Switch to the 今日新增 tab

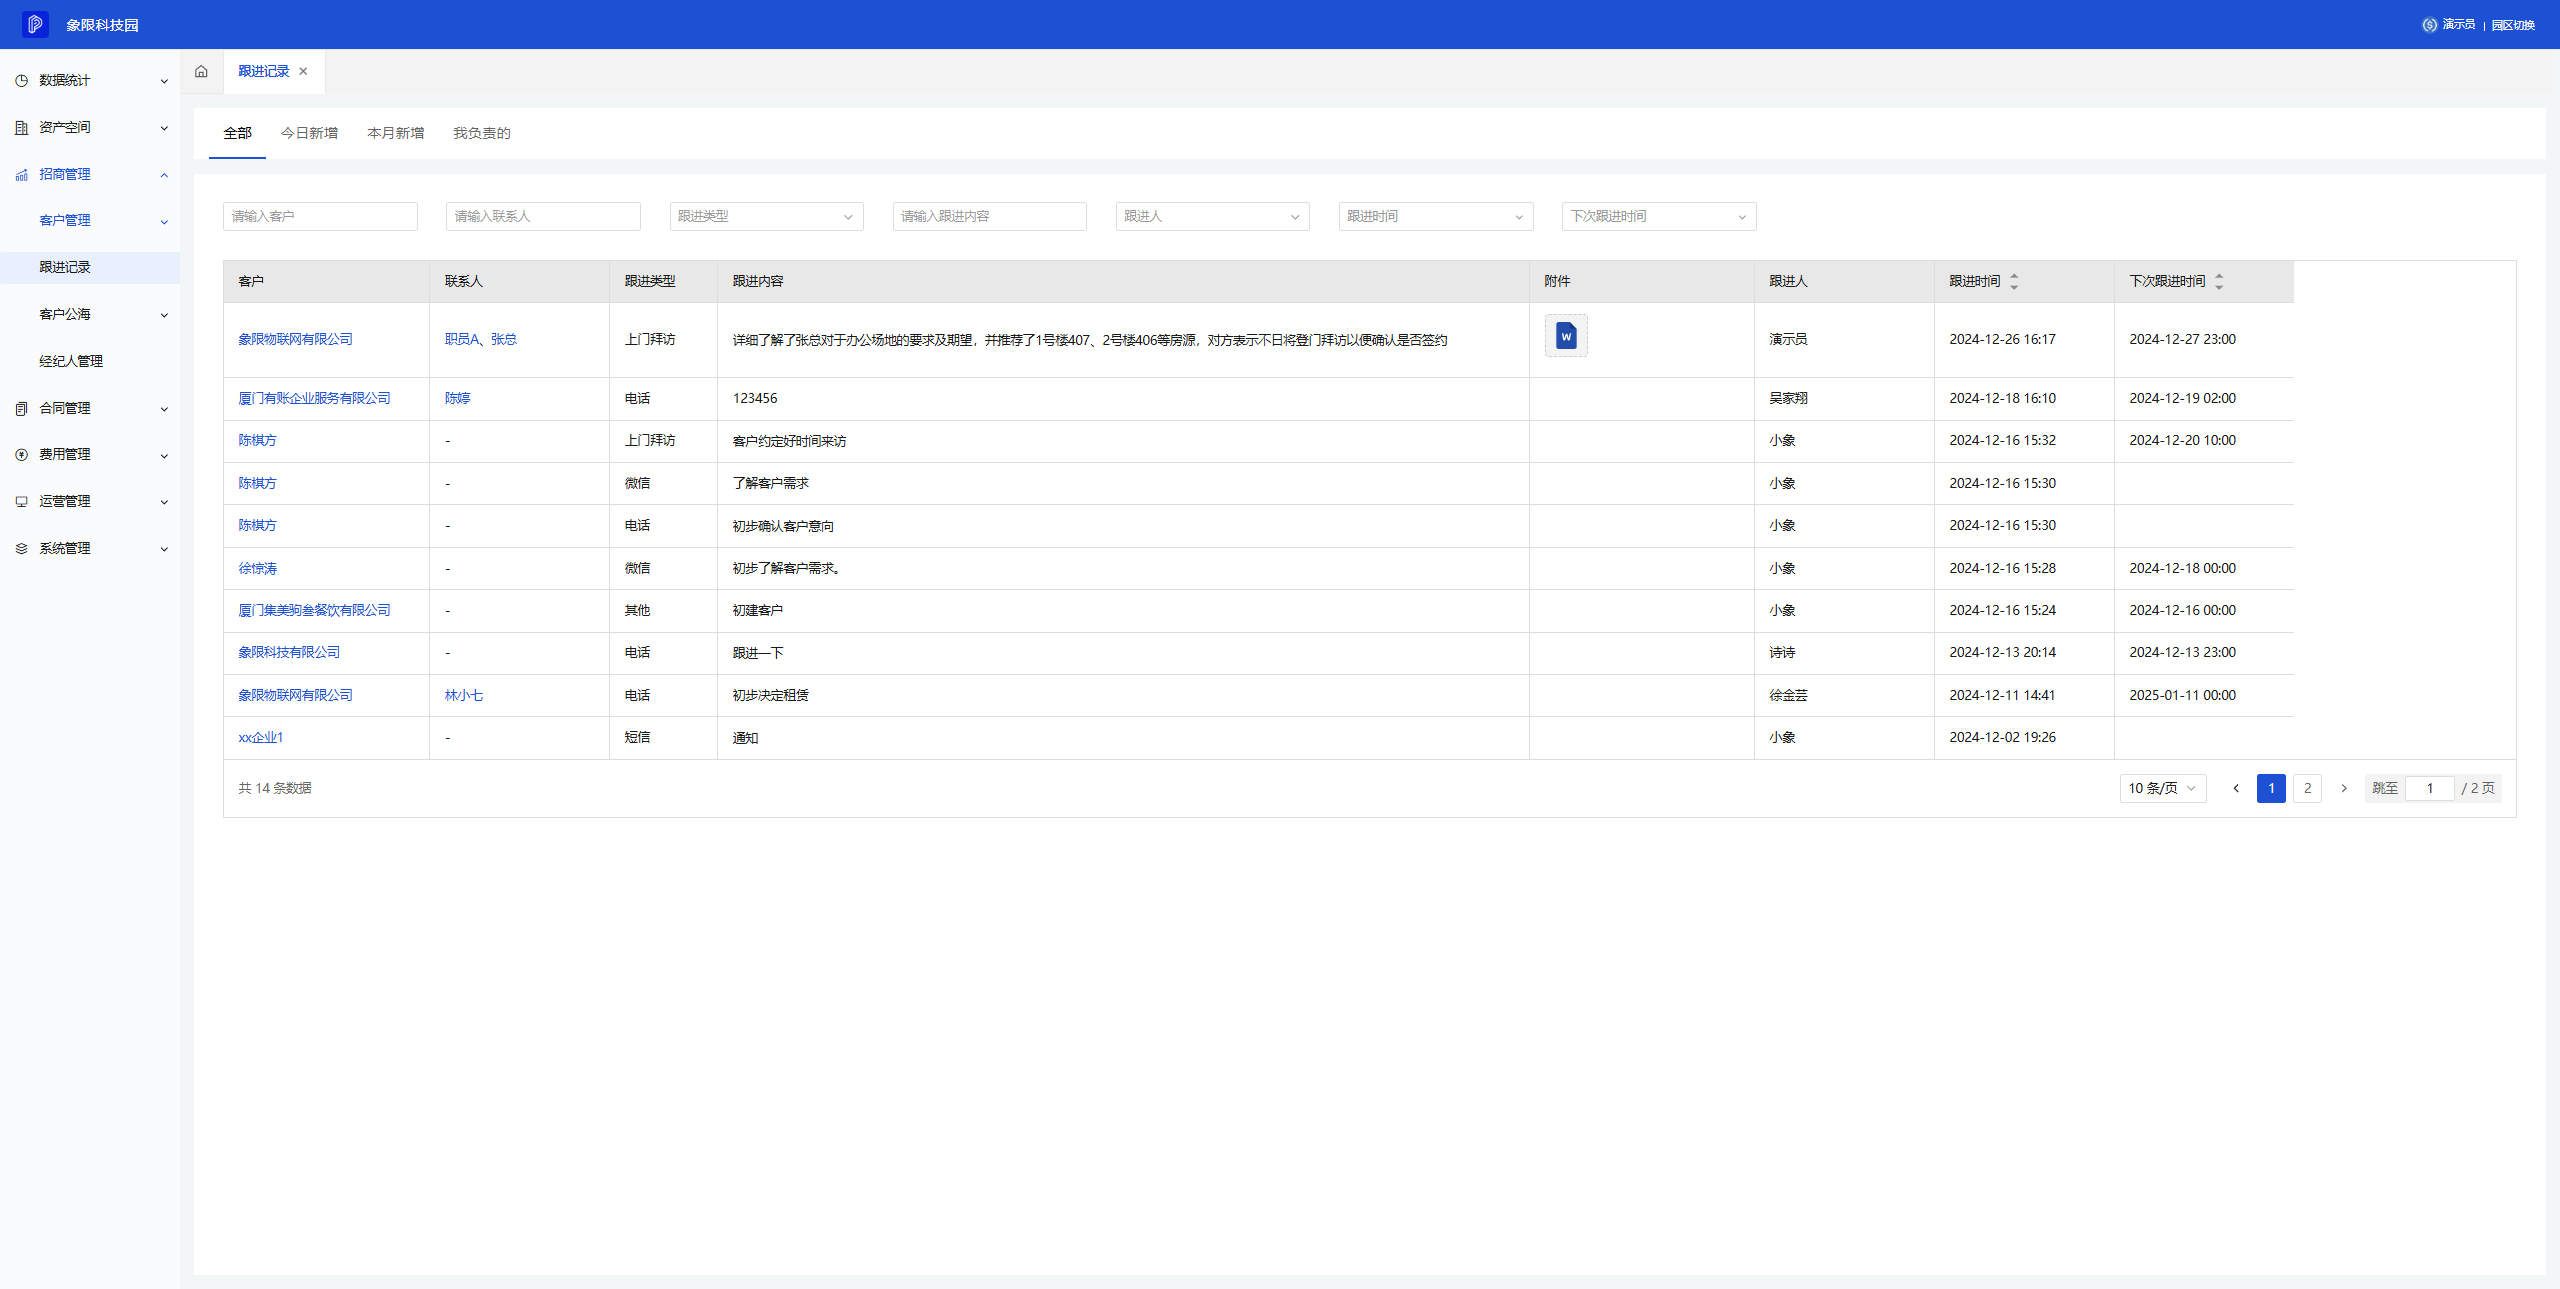(309, 133)
